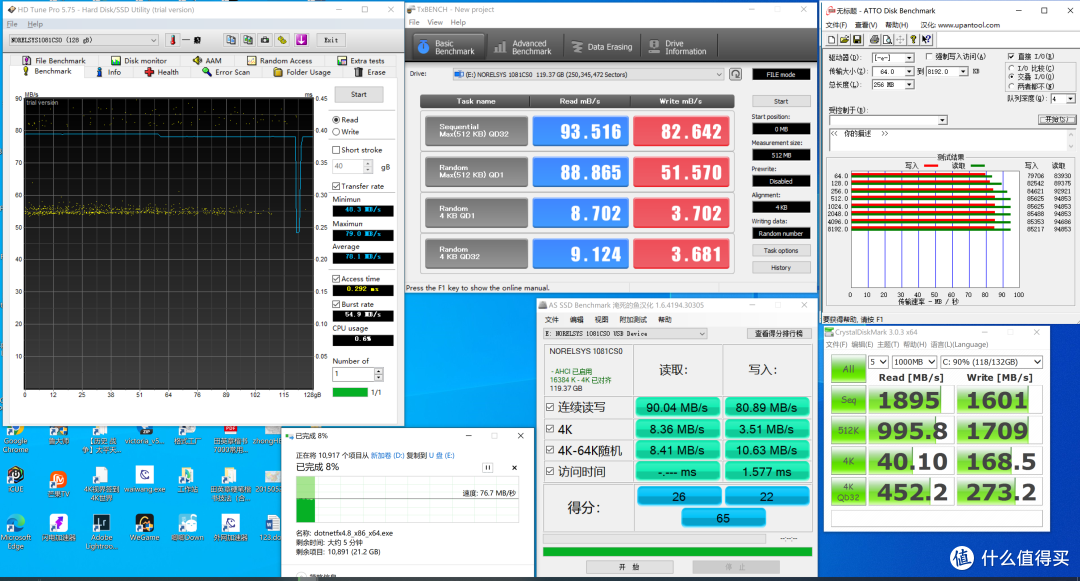The height and width of the screenshot is (581, 1080).
Task: Open the ATTO 总长度 256 MB dropdown
Action: 893,85
